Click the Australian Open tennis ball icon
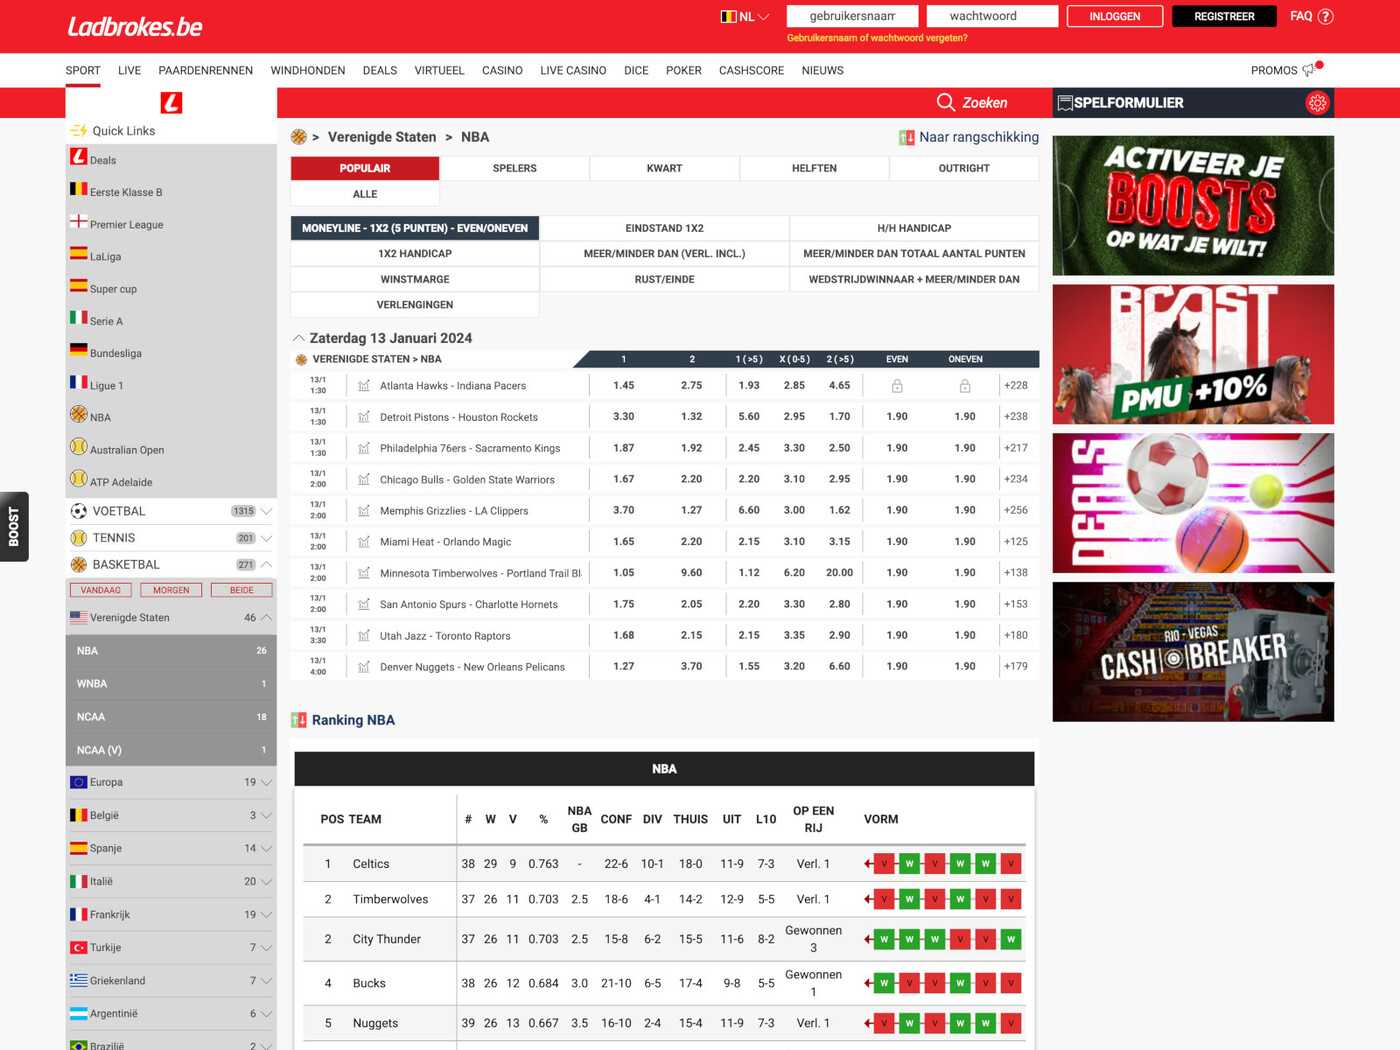The width and height of the screenshot is (1400, 1050). pyautogui.click(x=79, y=447)
